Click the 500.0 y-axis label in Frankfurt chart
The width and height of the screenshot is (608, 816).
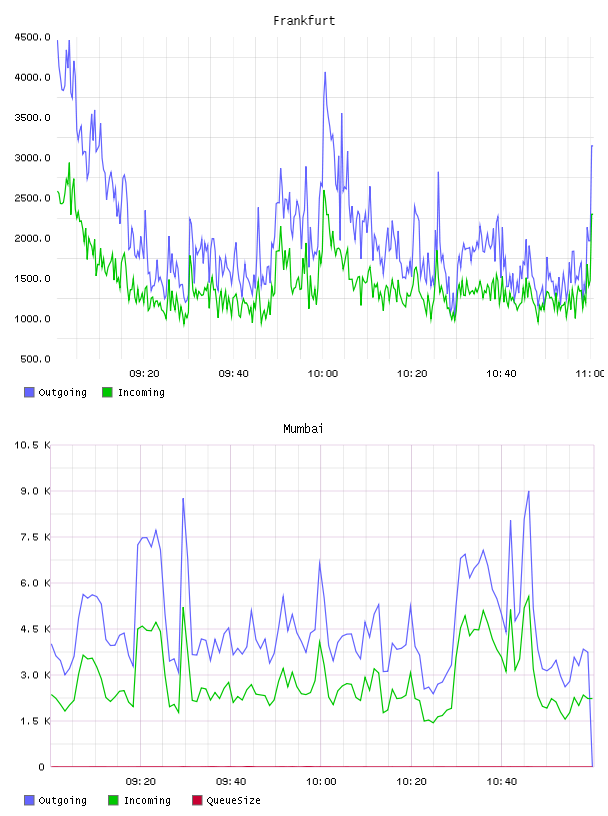pos(35,359)
